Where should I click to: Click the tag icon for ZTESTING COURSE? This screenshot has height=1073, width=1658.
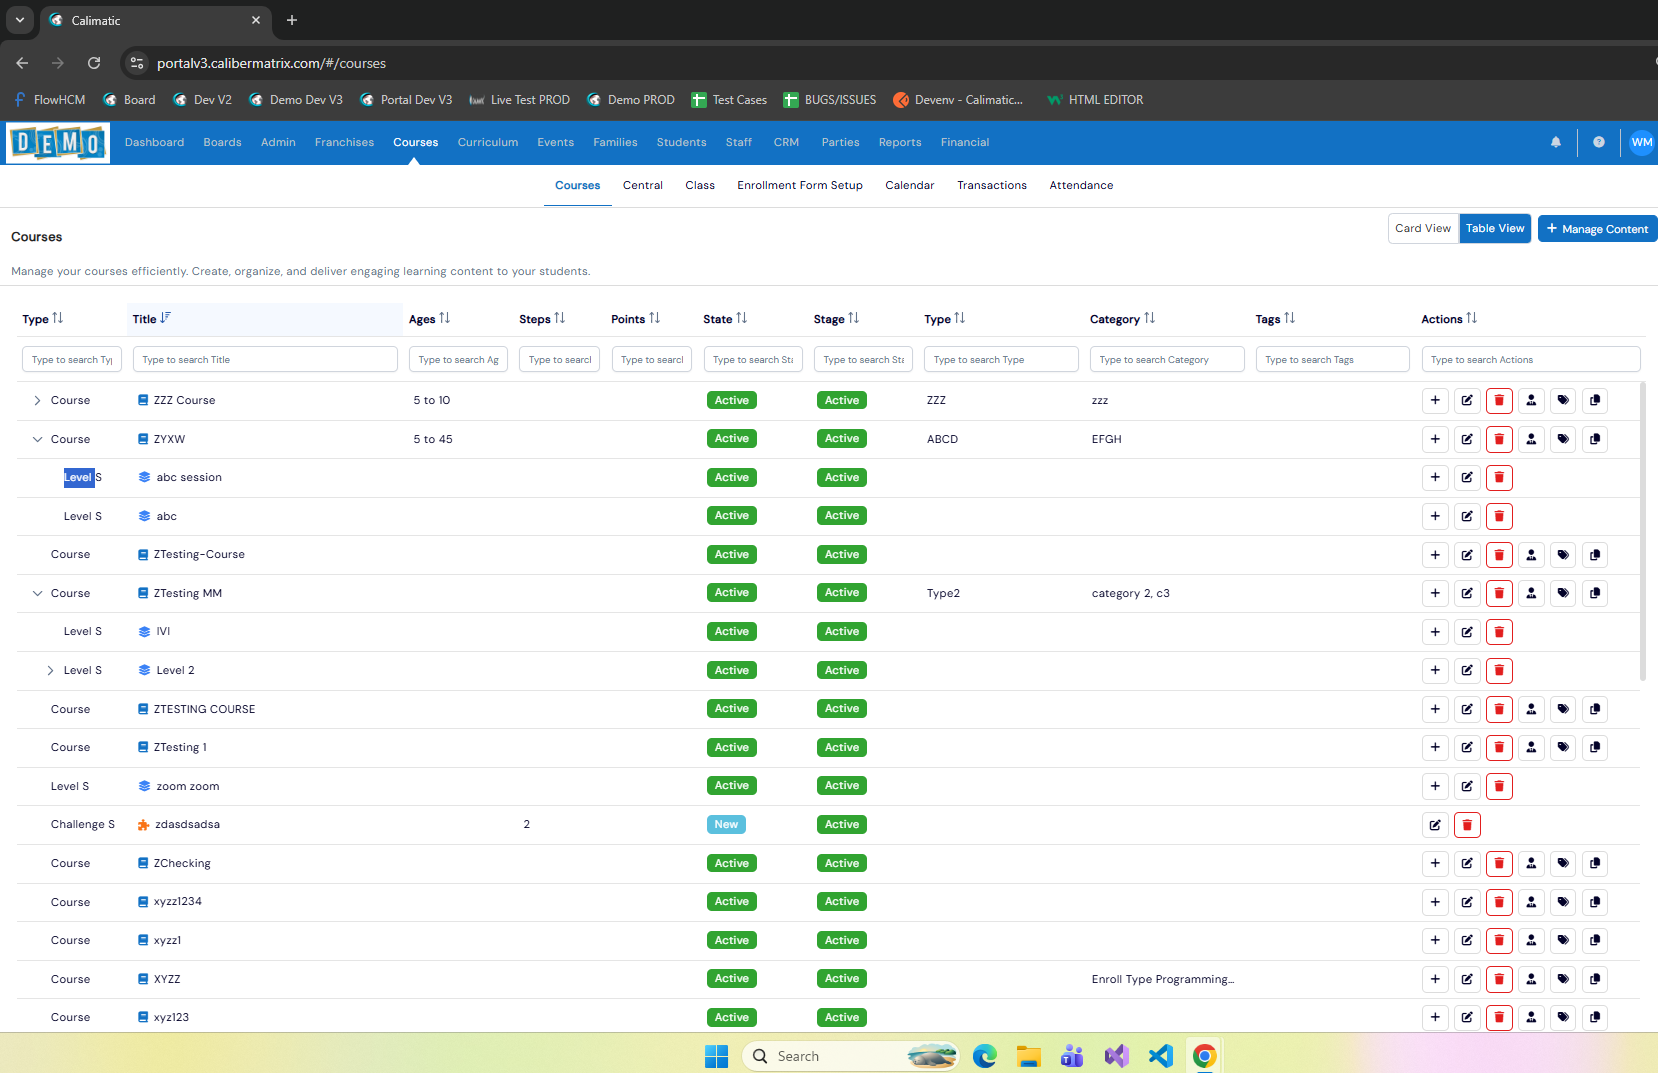(x=1563, y=709)
